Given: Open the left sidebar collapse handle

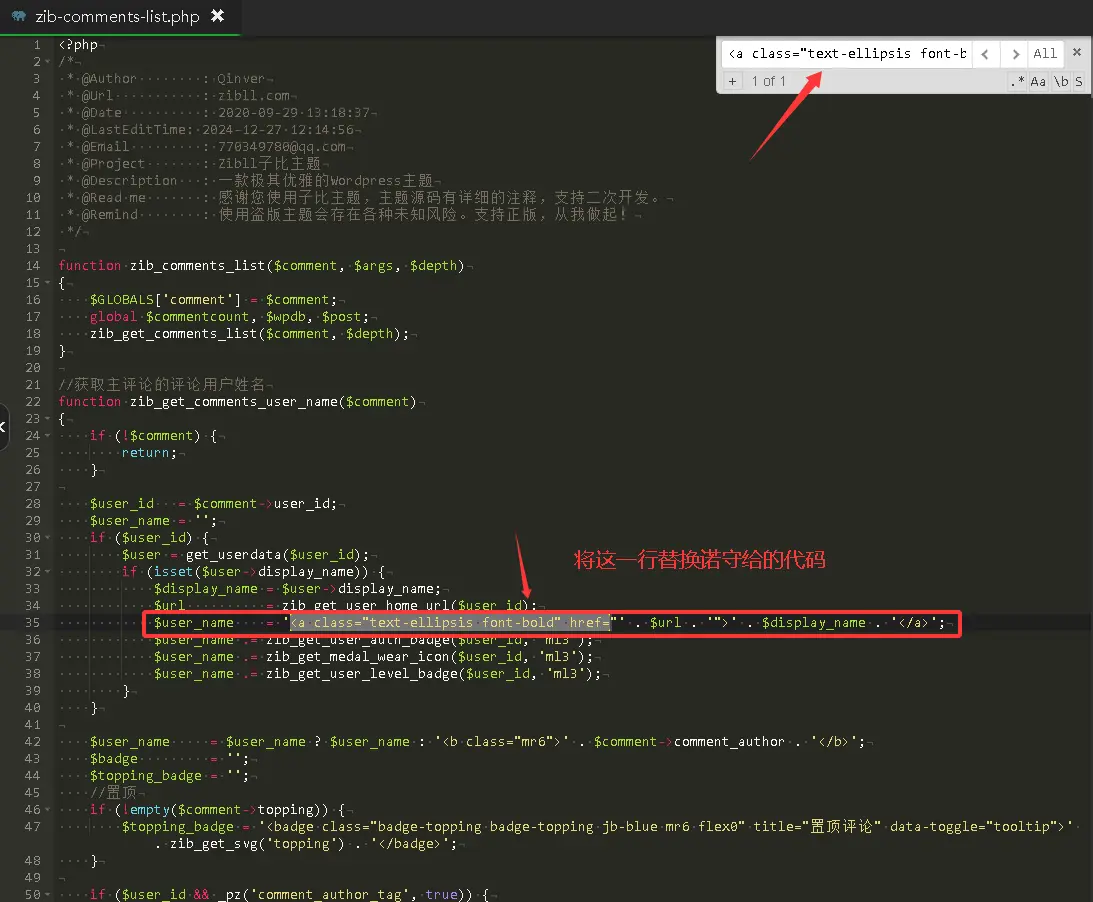Looking at the screenshot, I should coord(3,427).
